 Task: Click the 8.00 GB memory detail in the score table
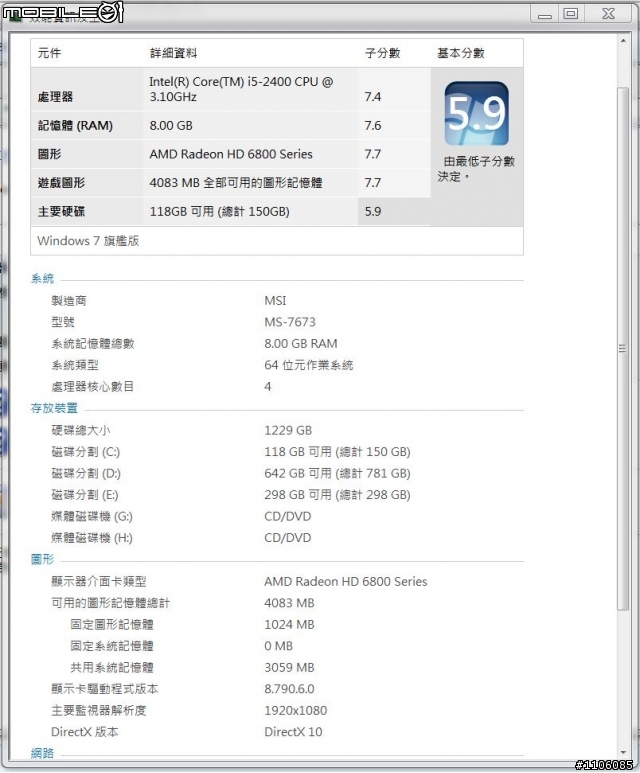tap(171, 126)
